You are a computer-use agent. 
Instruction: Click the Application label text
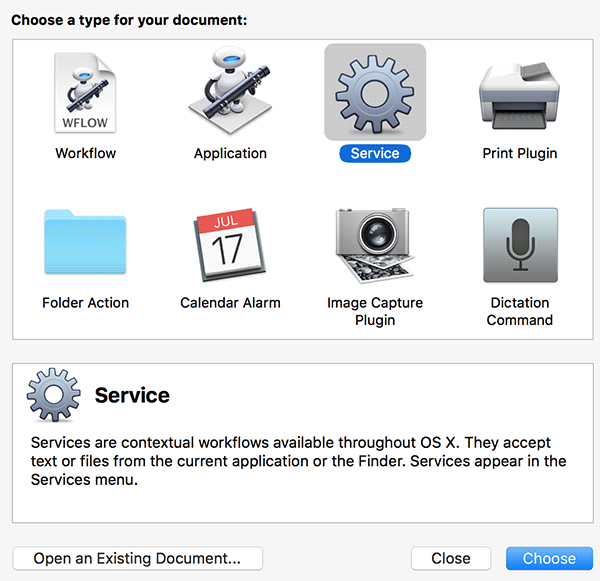click(x=230, y=153)
